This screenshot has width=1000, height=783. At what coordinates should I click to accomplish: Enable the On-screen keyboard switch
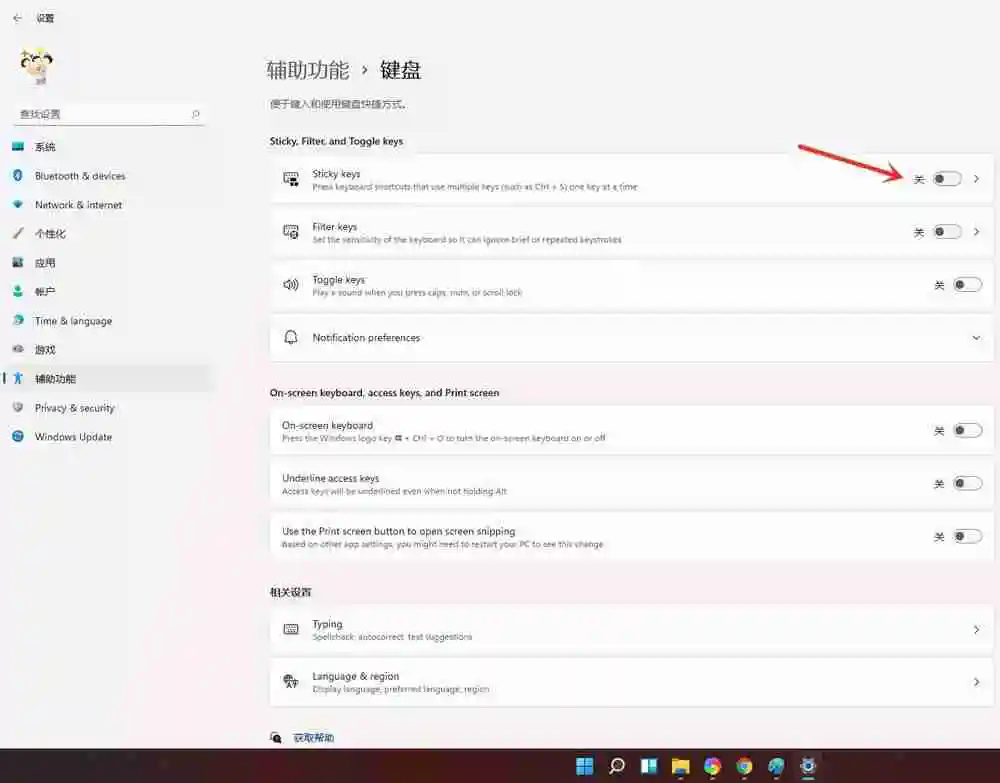pyautogui.click(x=967, y=430)
